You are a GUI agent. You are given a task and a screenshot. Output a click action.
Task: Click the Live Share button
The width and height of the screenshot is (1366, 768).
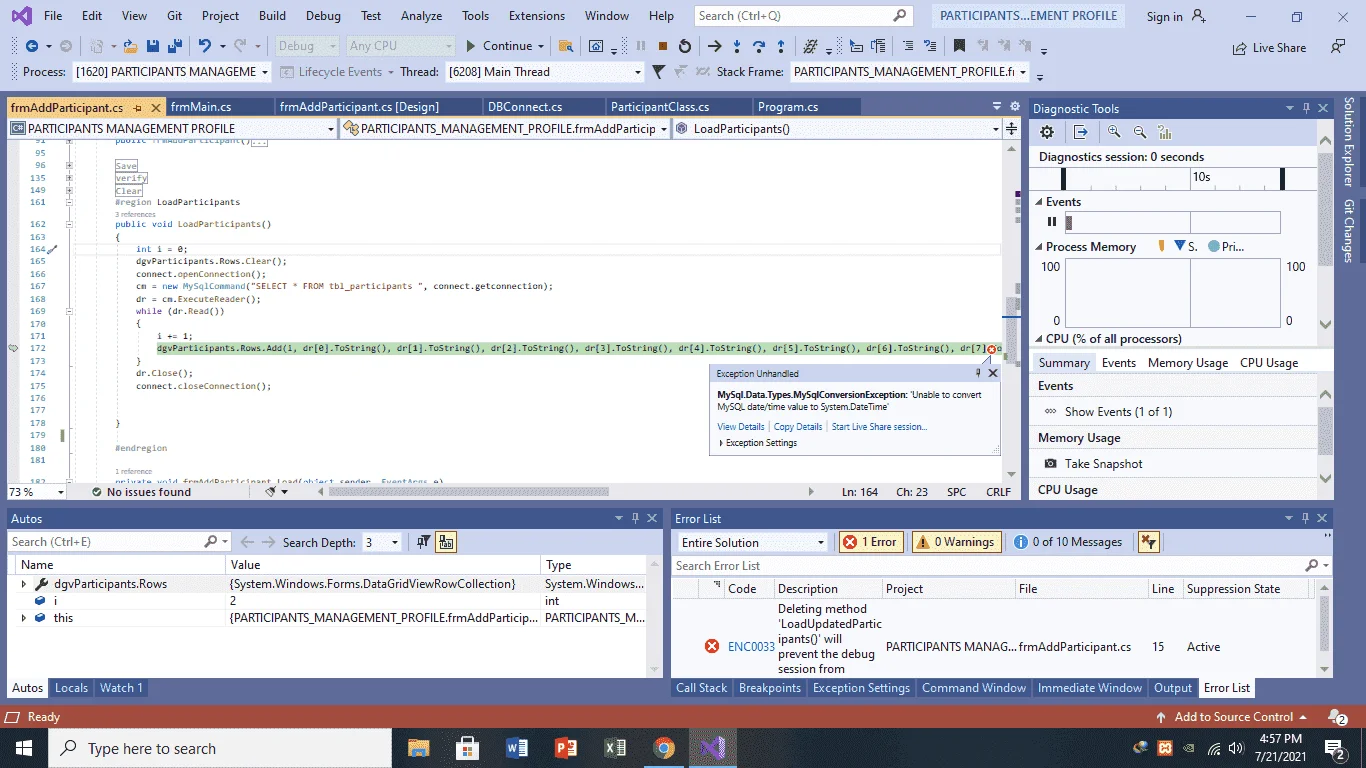pyautogui.click(x=1270, y=47)
